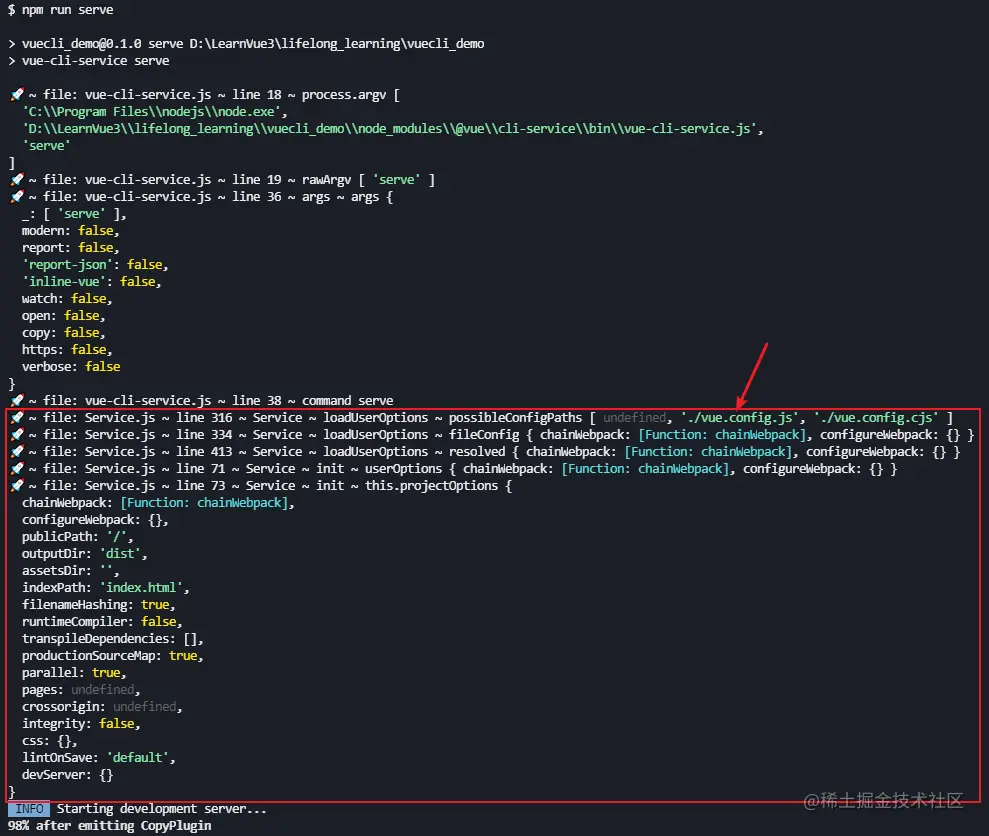Click the '98% after emitting CopyPlugin' progress line
The width and height of the screenshot is (989, 836).
110,826
